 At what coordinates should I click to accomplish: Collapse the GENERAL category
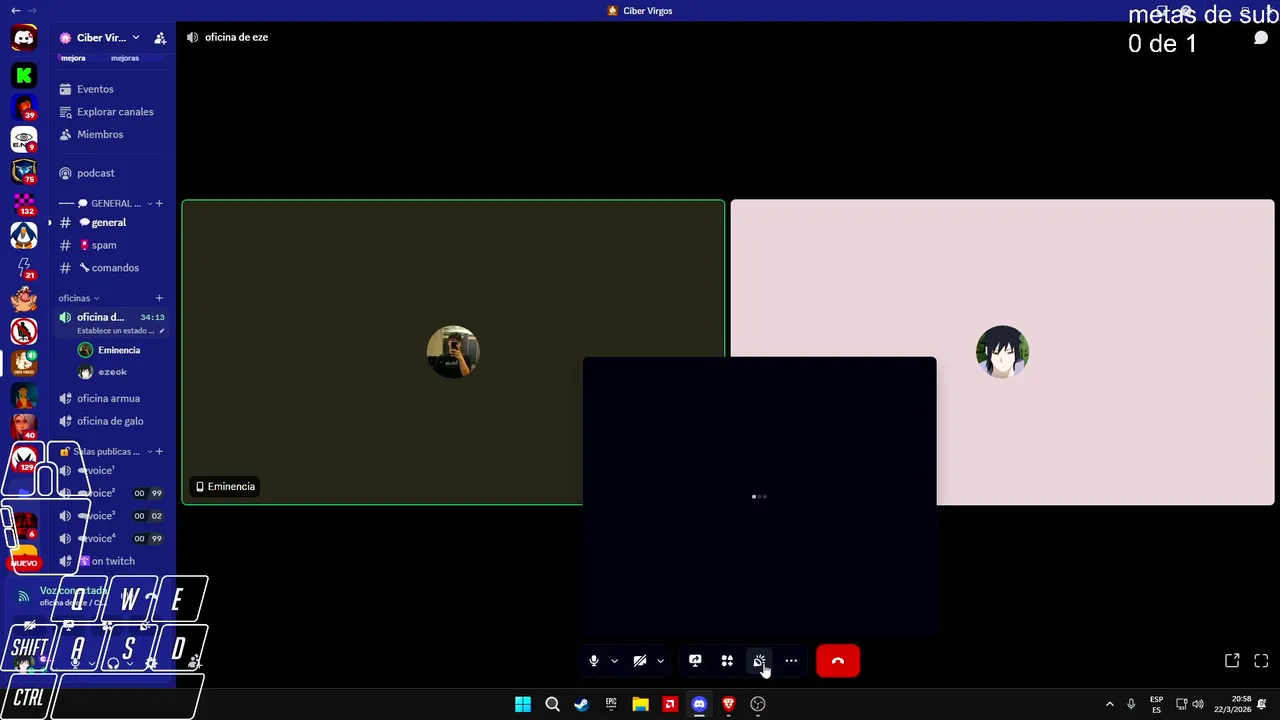tap(108, 203)
